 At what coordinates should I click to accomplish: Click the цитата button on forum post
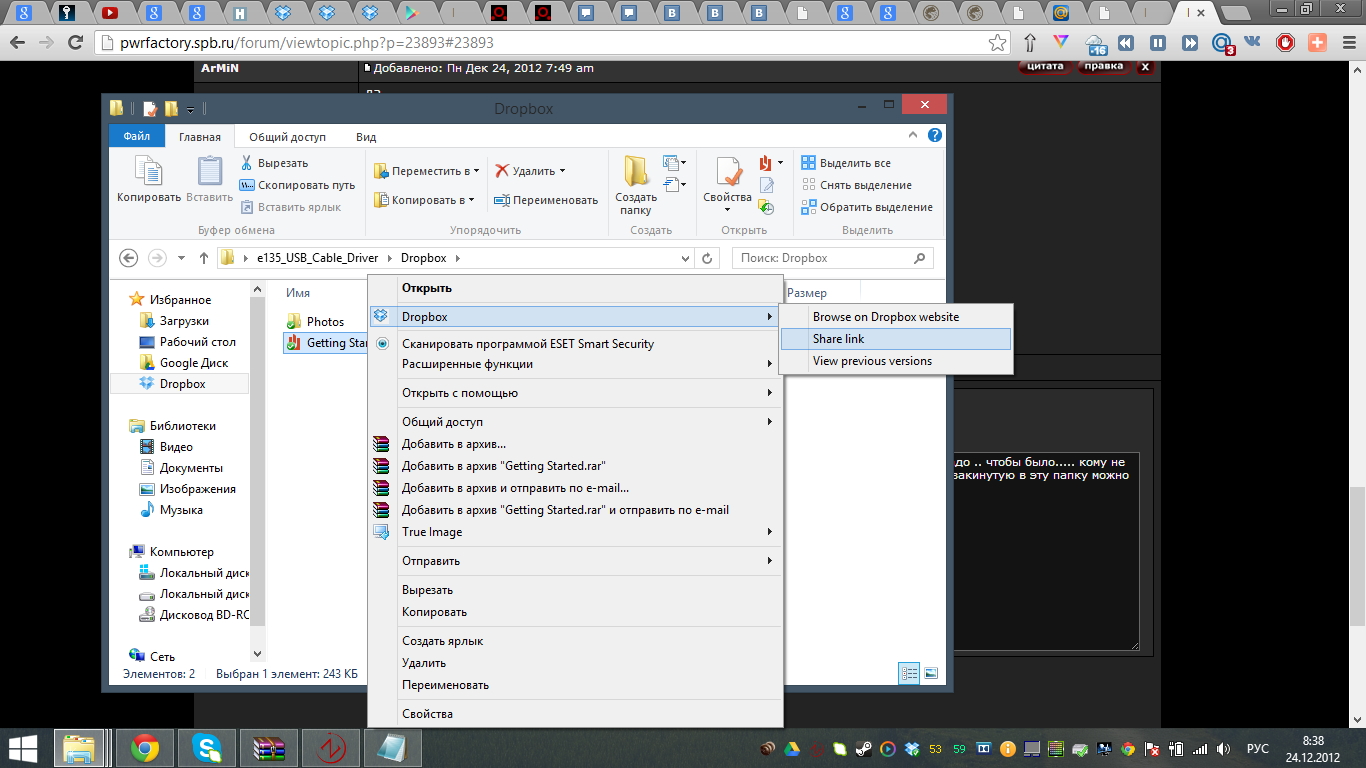[x=1045, y=67]
